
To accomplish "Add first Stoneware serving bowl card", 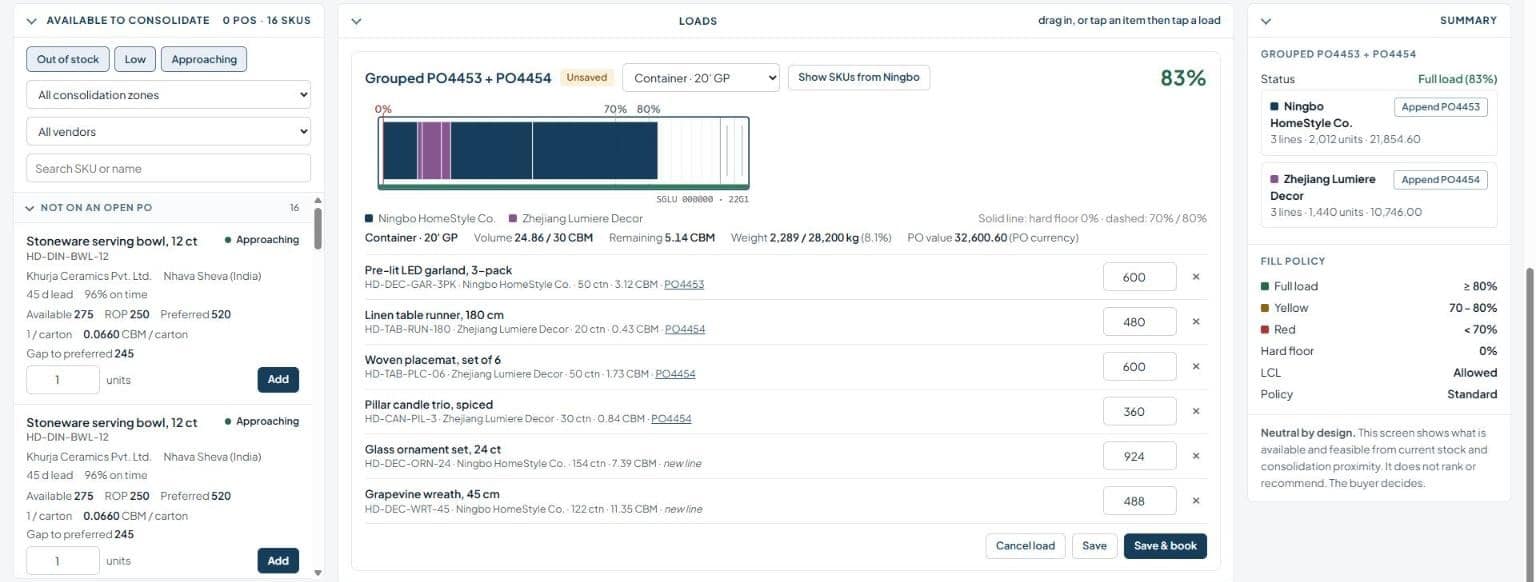I will 278,379.
